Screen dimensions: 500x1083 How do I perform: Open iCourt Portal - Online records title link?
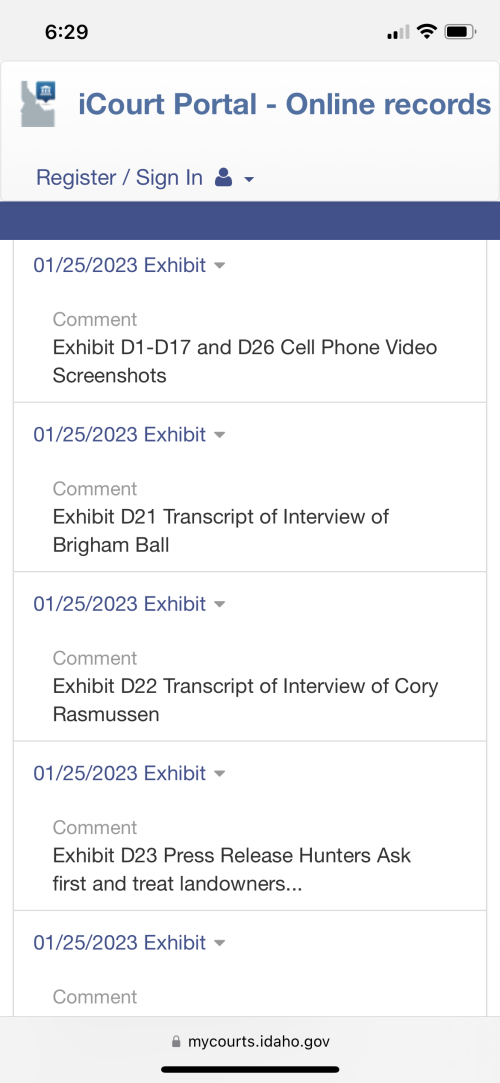284,104
